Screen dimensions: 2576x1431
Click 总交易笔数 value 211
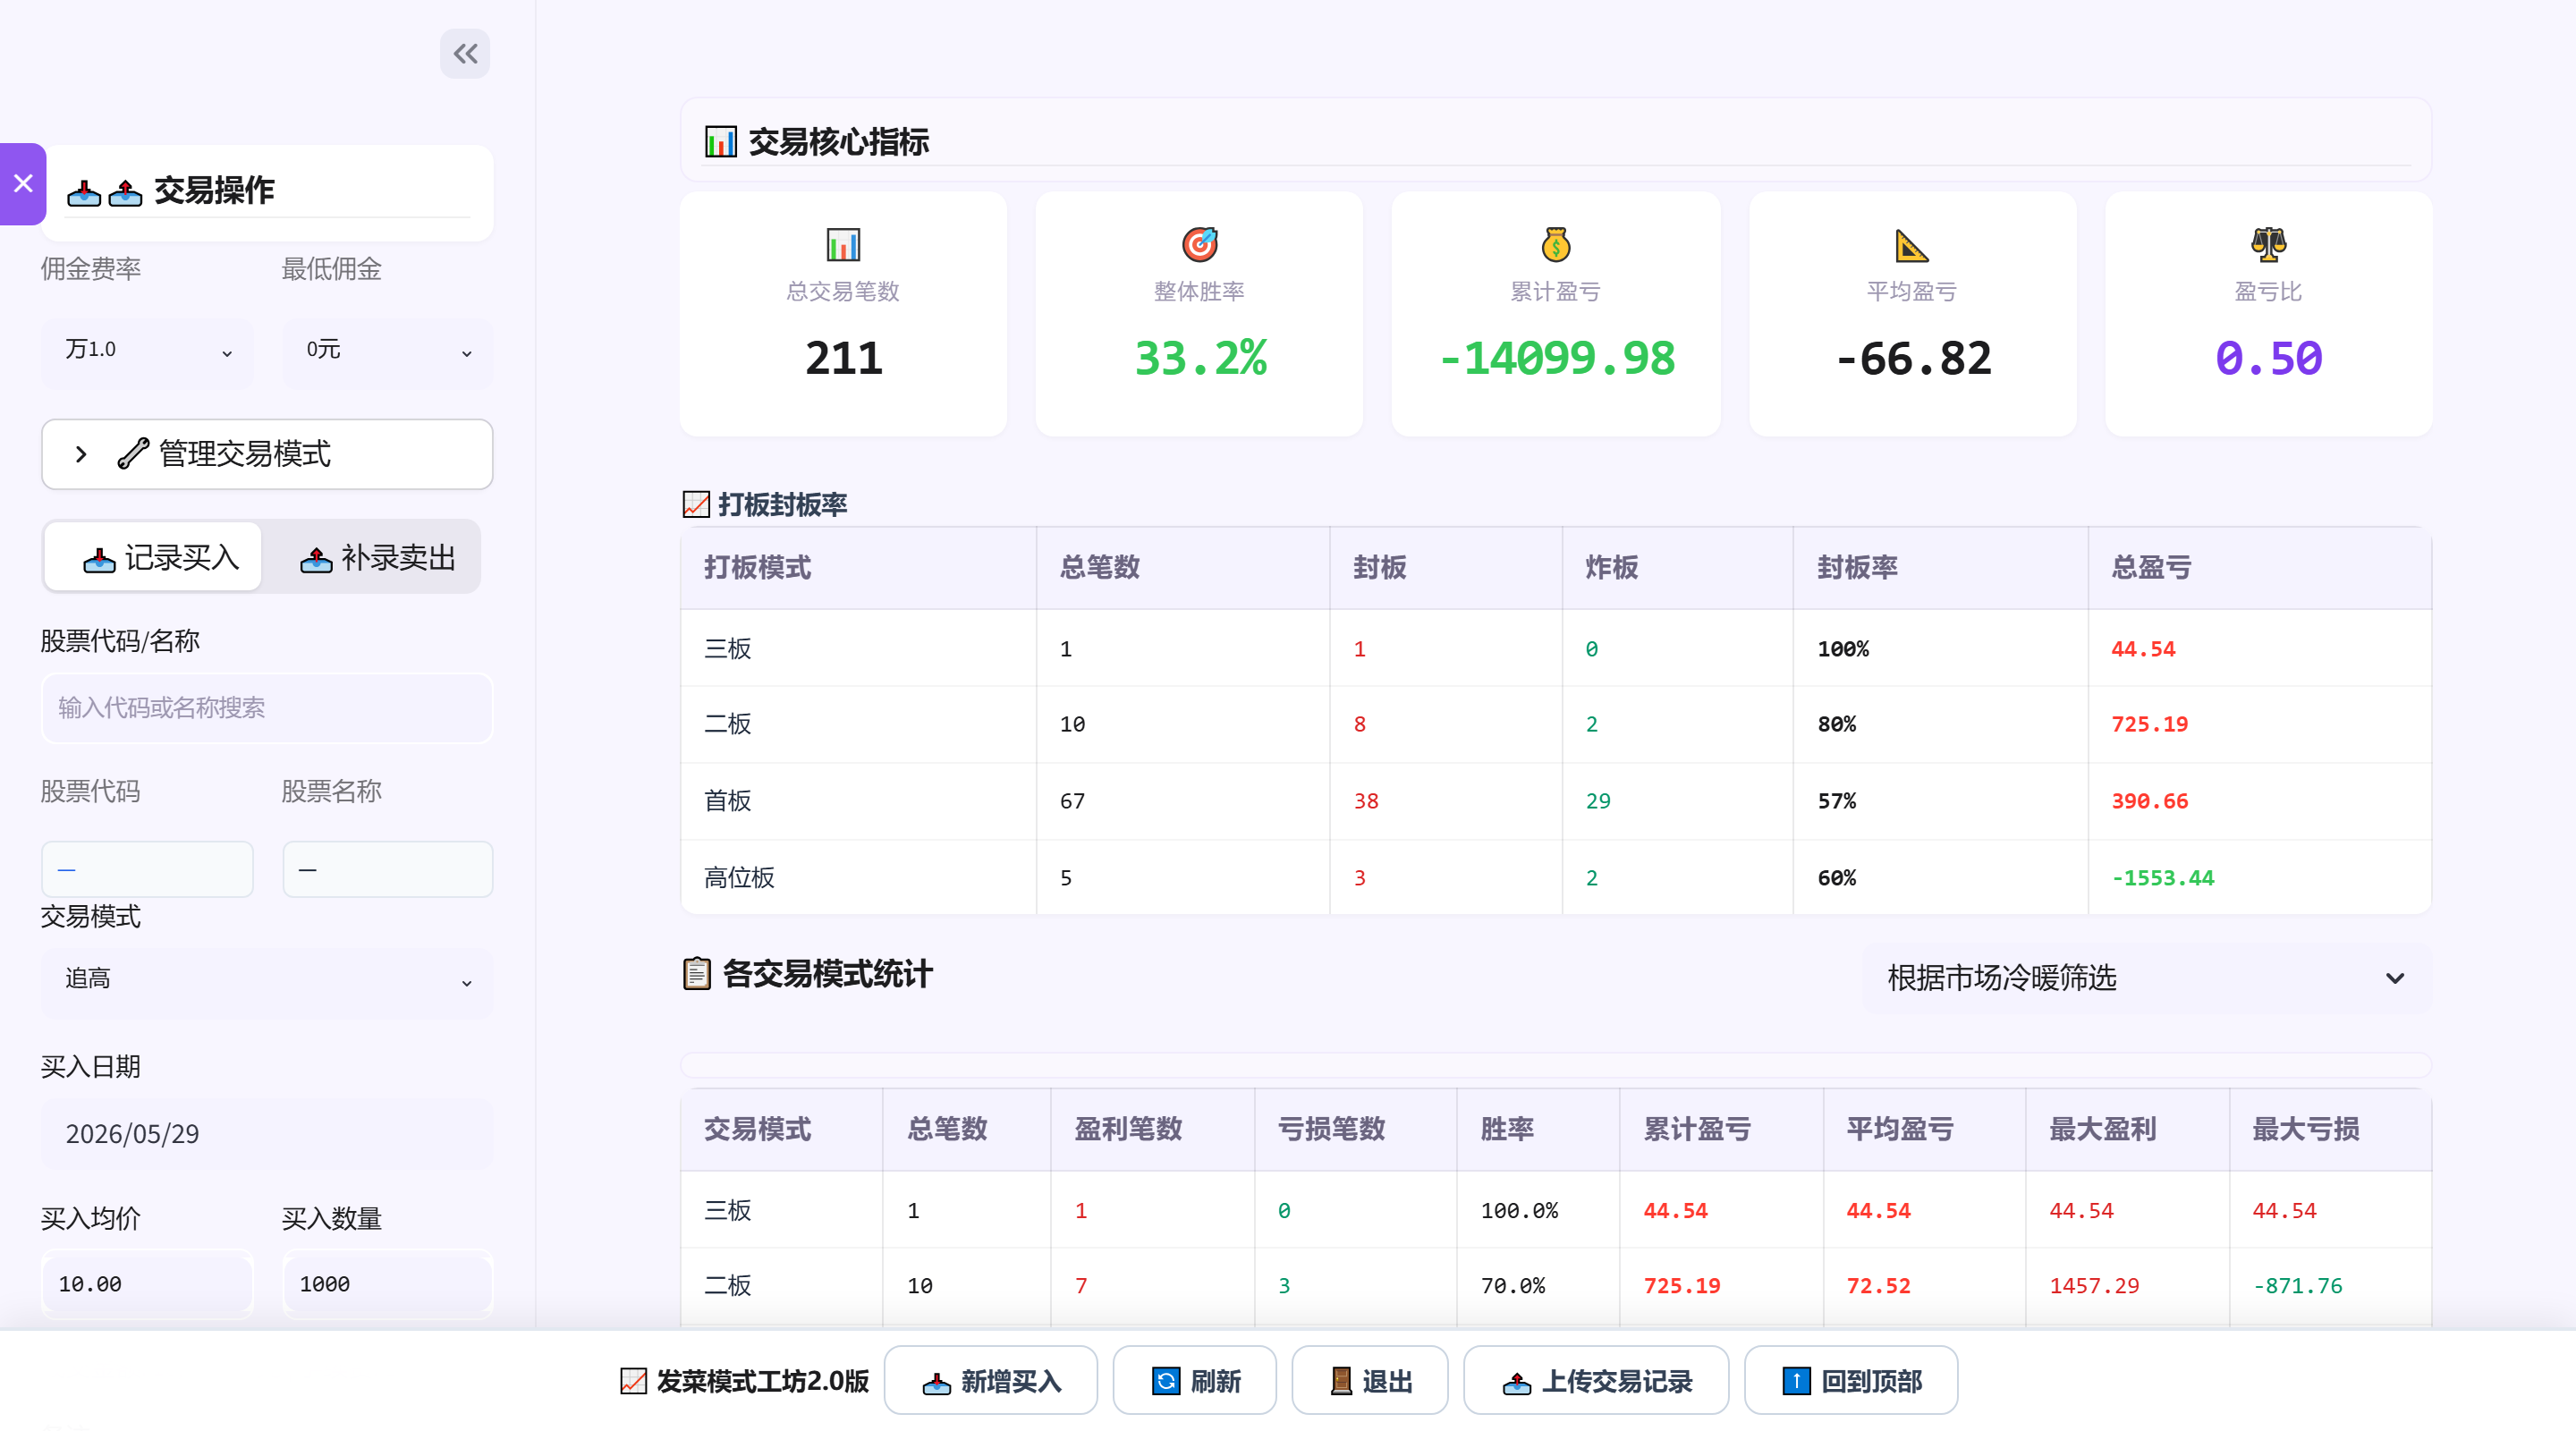(844, 358)
